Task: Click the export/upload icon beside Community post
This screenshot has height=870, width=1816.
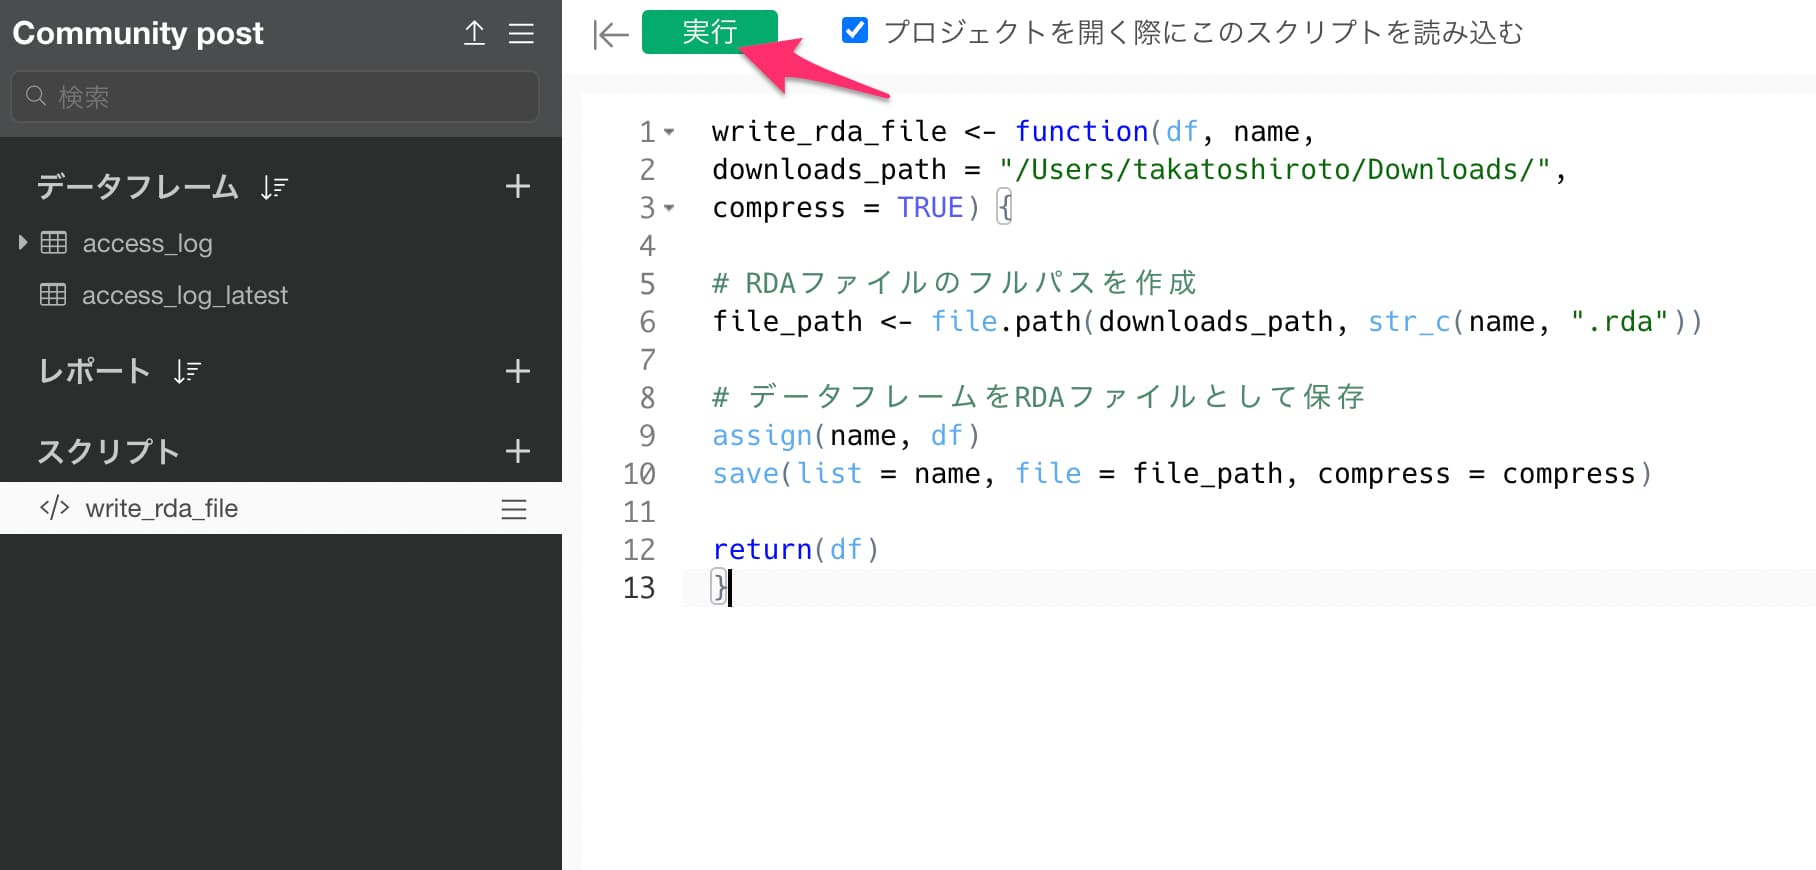Action: point(474,33)
